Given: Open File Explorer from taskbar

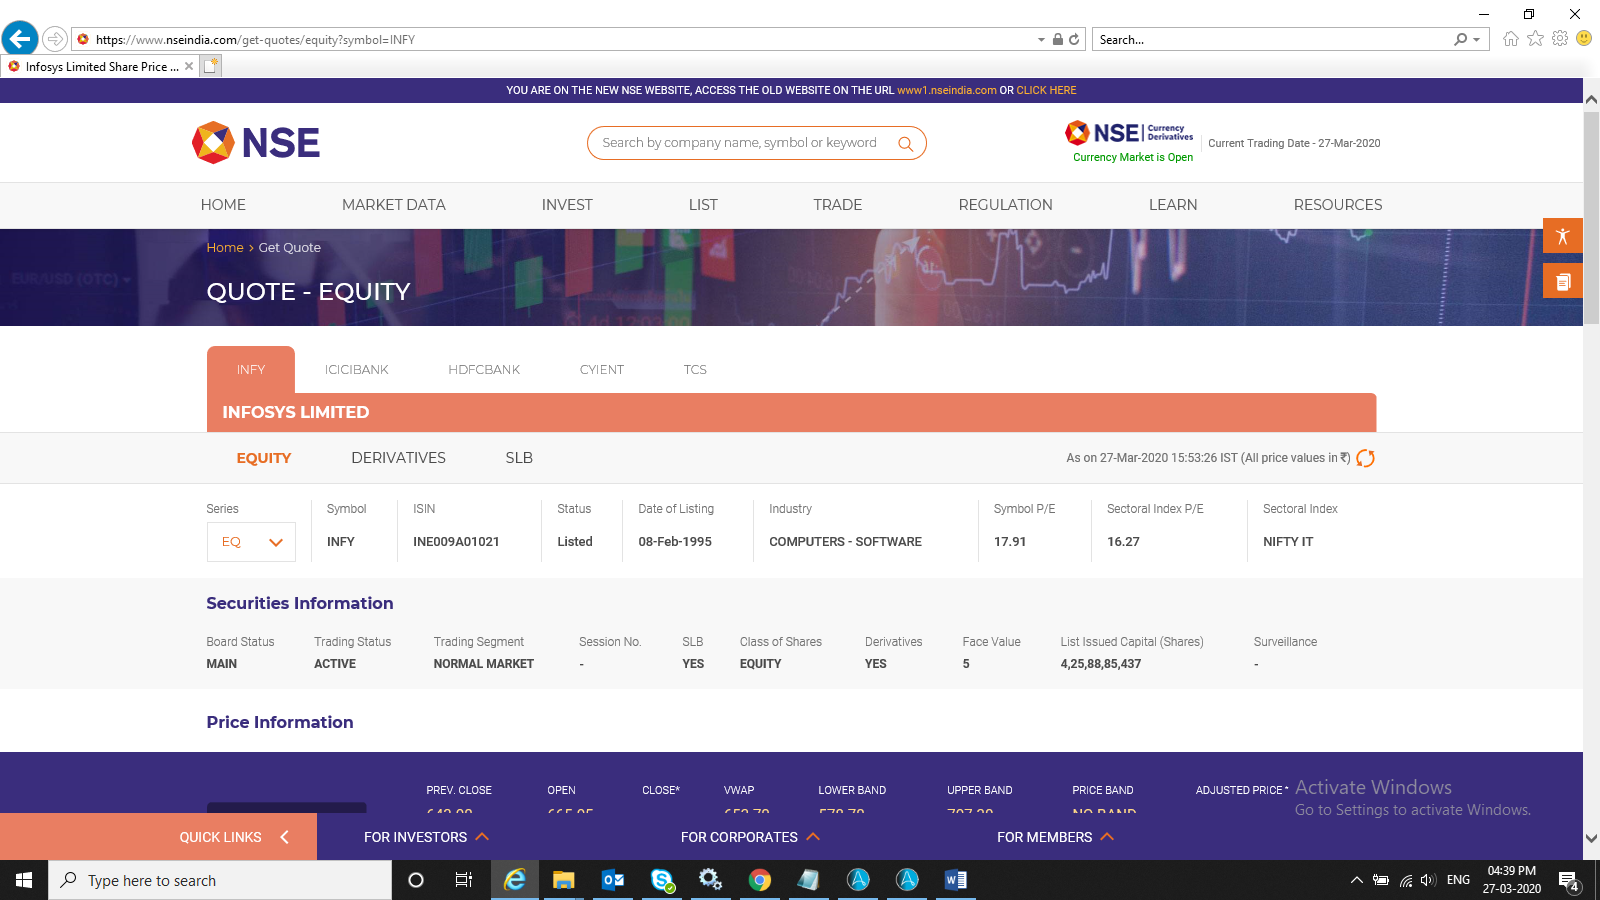Looking at the screenshot, I should click(x=564, y=880).
